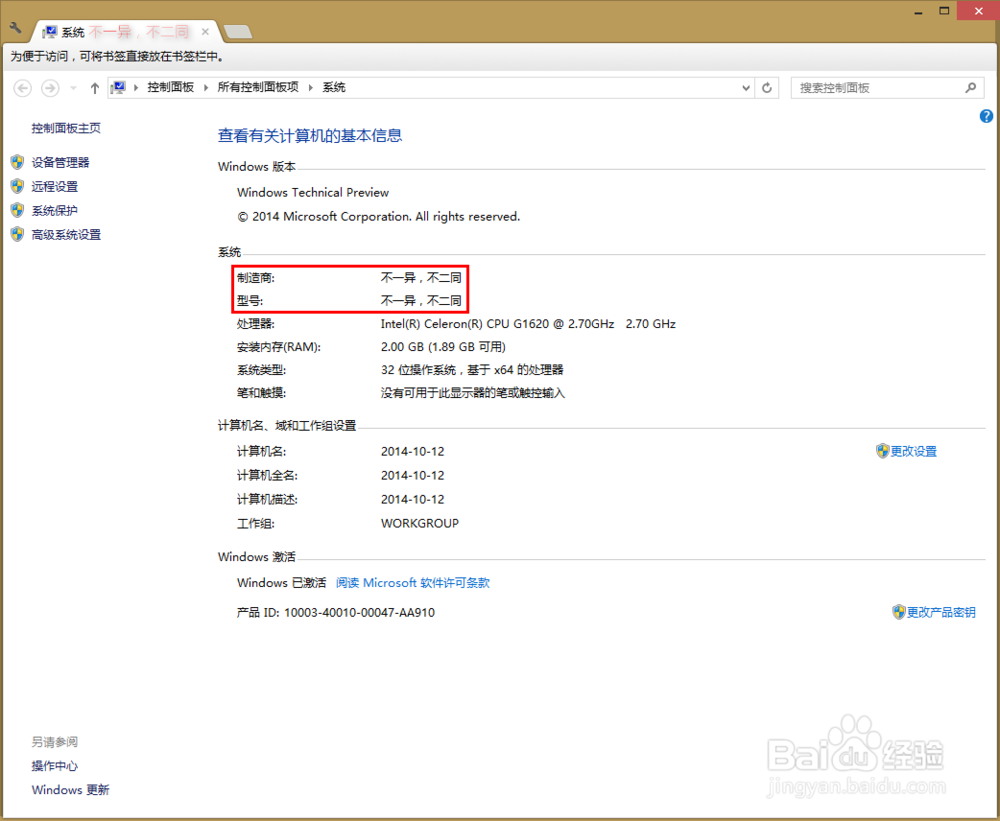Open help via the question mark icon
The image size is (1000, 821).
pyautogui.click(x=986, y=116)
